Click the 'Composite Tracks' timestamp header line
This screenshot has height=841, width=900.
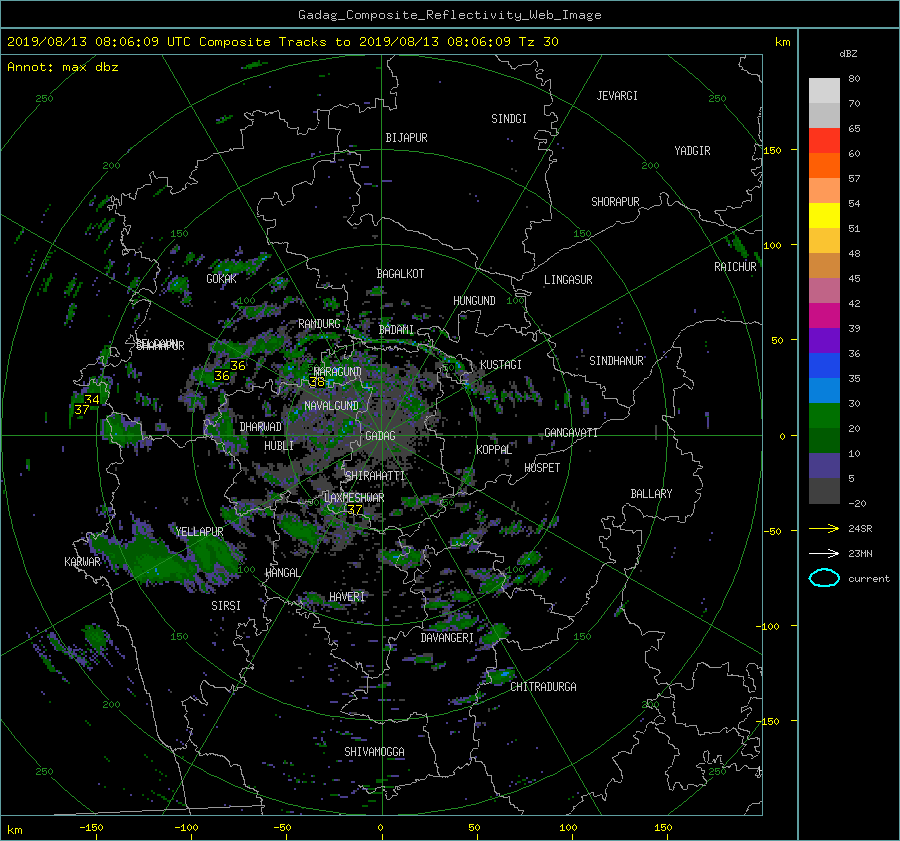(x=282, y=42)
